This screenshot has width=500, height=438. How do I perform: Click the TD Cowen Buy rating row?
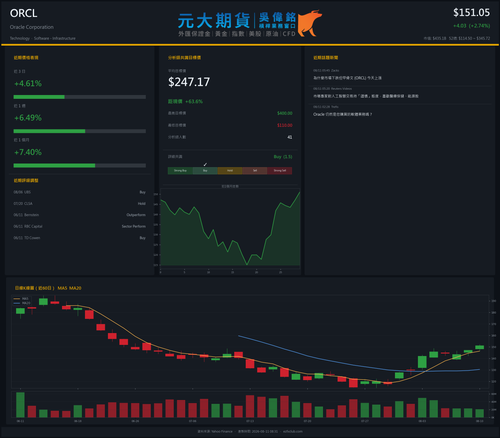pos(80,238)
